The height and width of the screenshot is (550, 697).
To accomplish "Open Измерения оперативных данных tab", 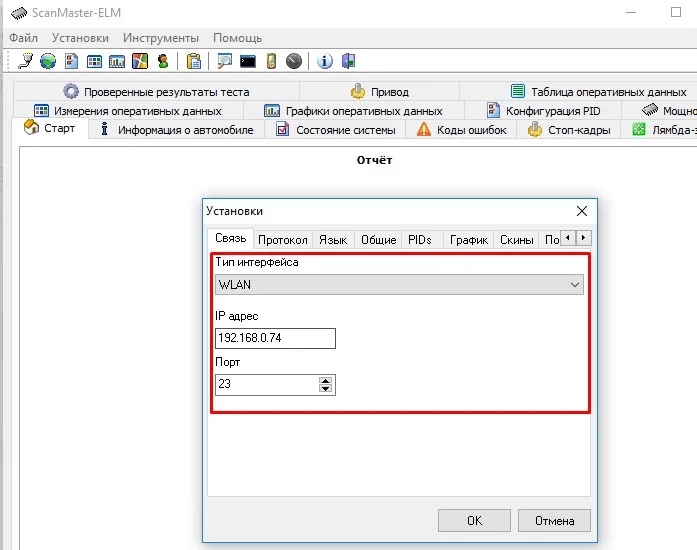I will [x=128, y=111].
